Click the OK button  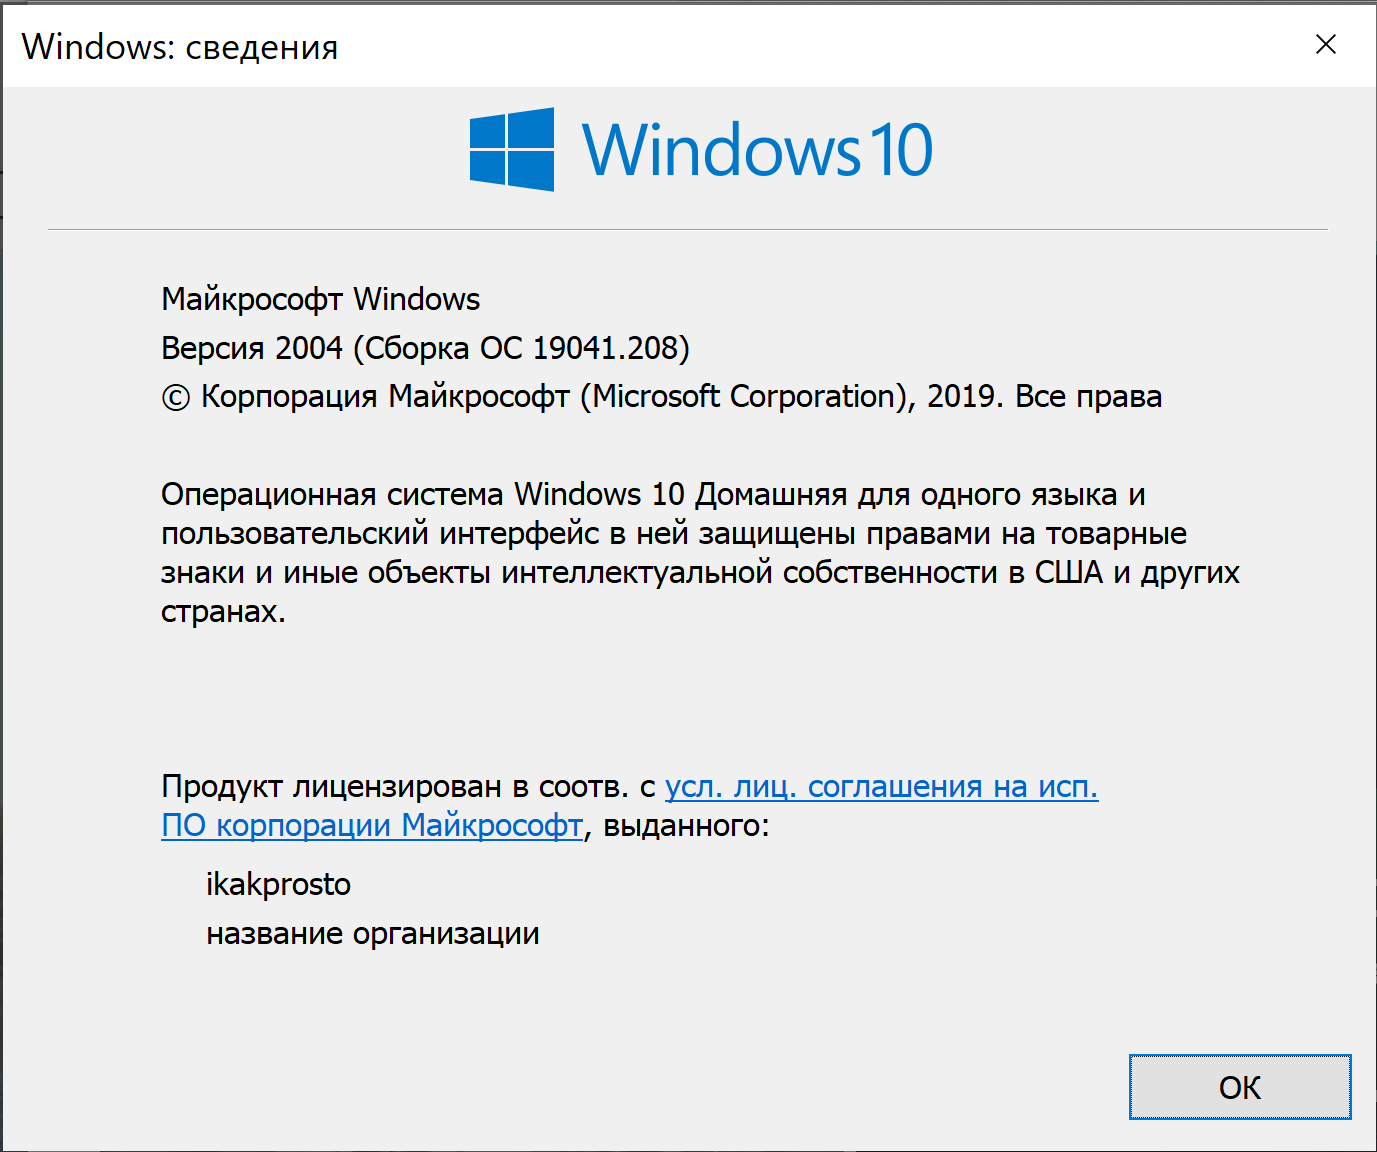point(1240,1087)
